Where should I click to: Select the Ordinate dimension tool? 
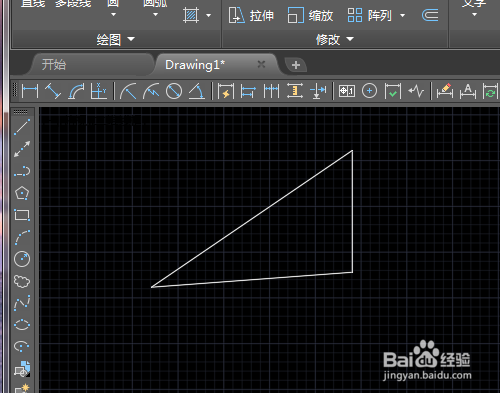(99, 91)
